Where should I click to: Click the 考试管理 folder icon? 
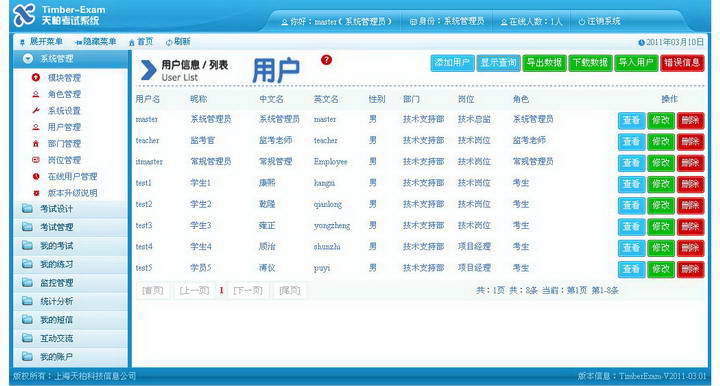(x=28, y=227)
